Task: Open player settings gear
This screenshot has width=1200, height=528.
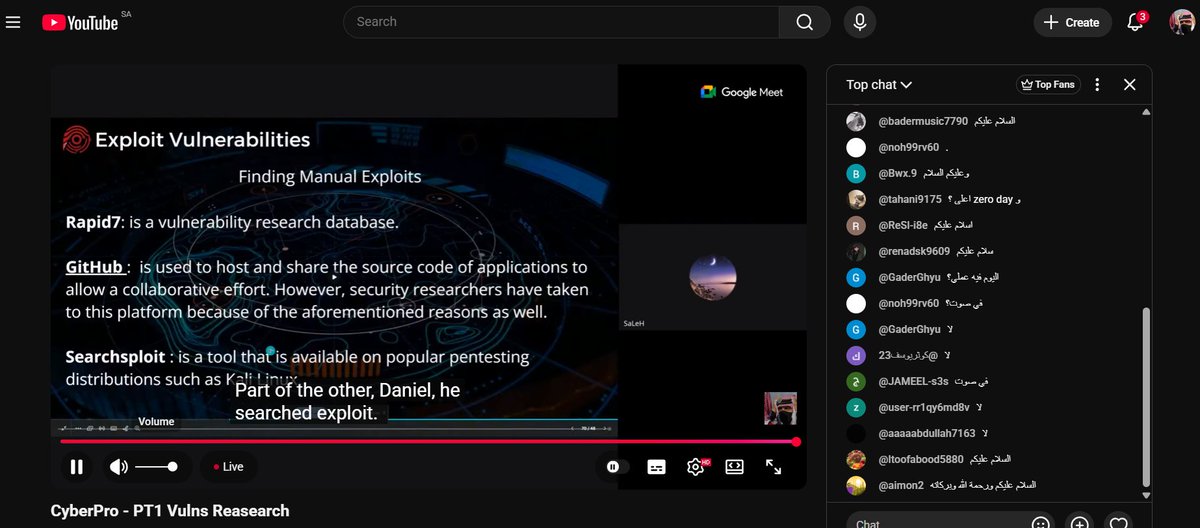Action: 696,466
